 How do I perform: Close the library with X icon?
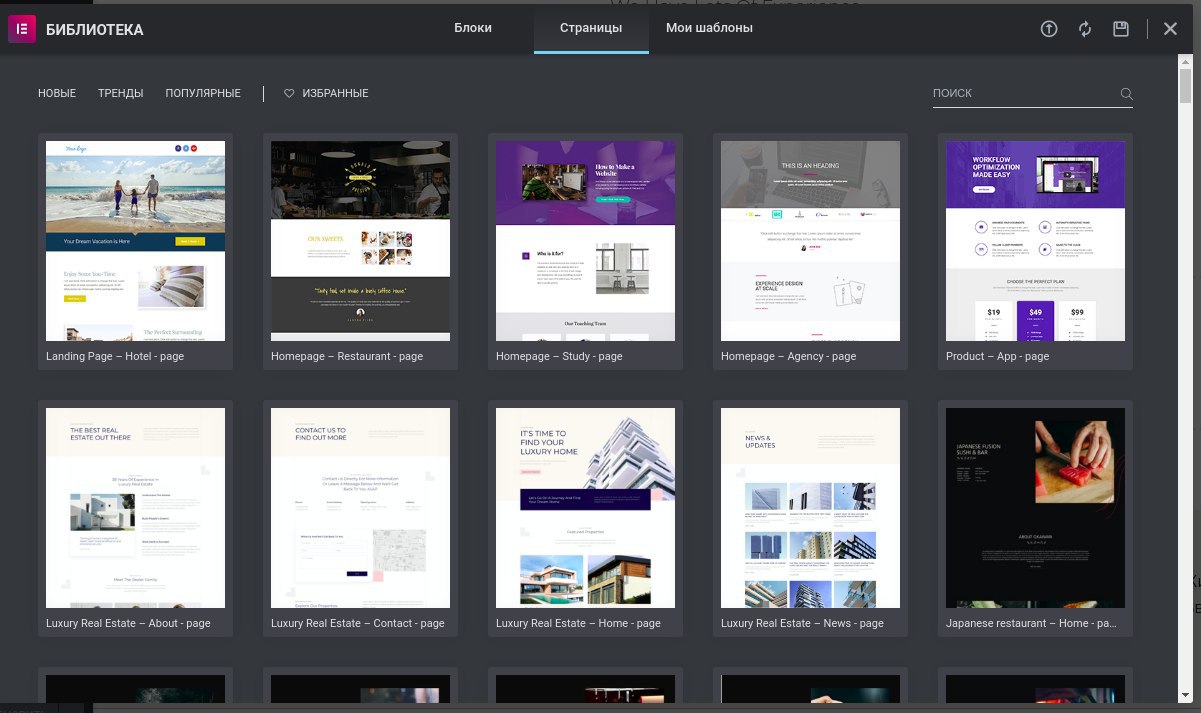pyautogui.click(x=1170, y=29)
